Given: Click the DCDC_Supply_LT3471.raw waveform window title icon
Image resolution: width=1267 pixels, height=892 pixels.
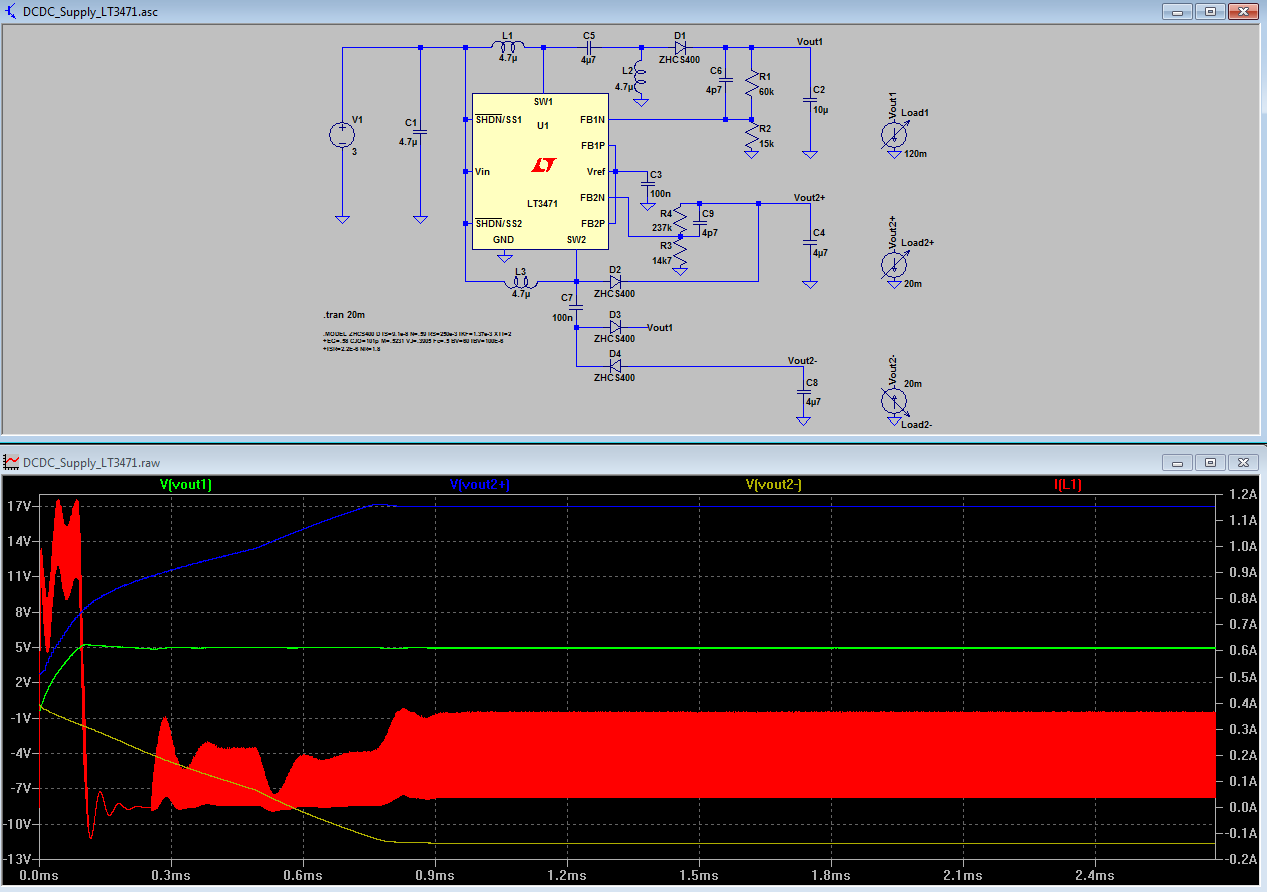Looking at the screenshot, I should (x=11, y=462).
